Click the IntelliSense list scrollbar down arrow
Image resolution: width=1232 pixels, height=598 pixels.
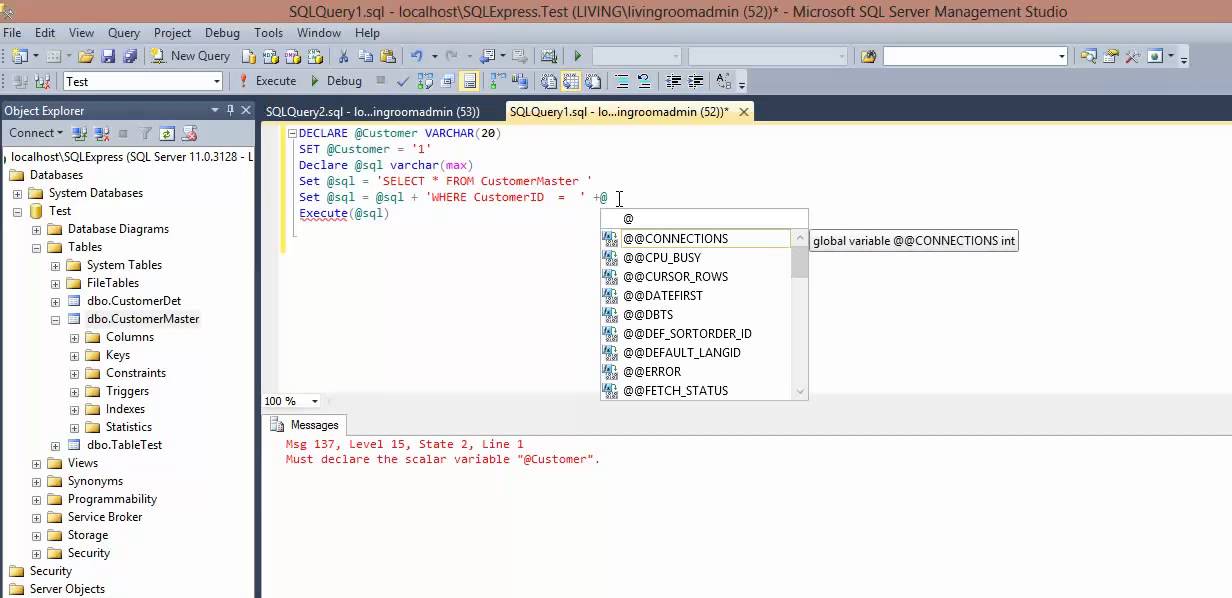[799, 392]
